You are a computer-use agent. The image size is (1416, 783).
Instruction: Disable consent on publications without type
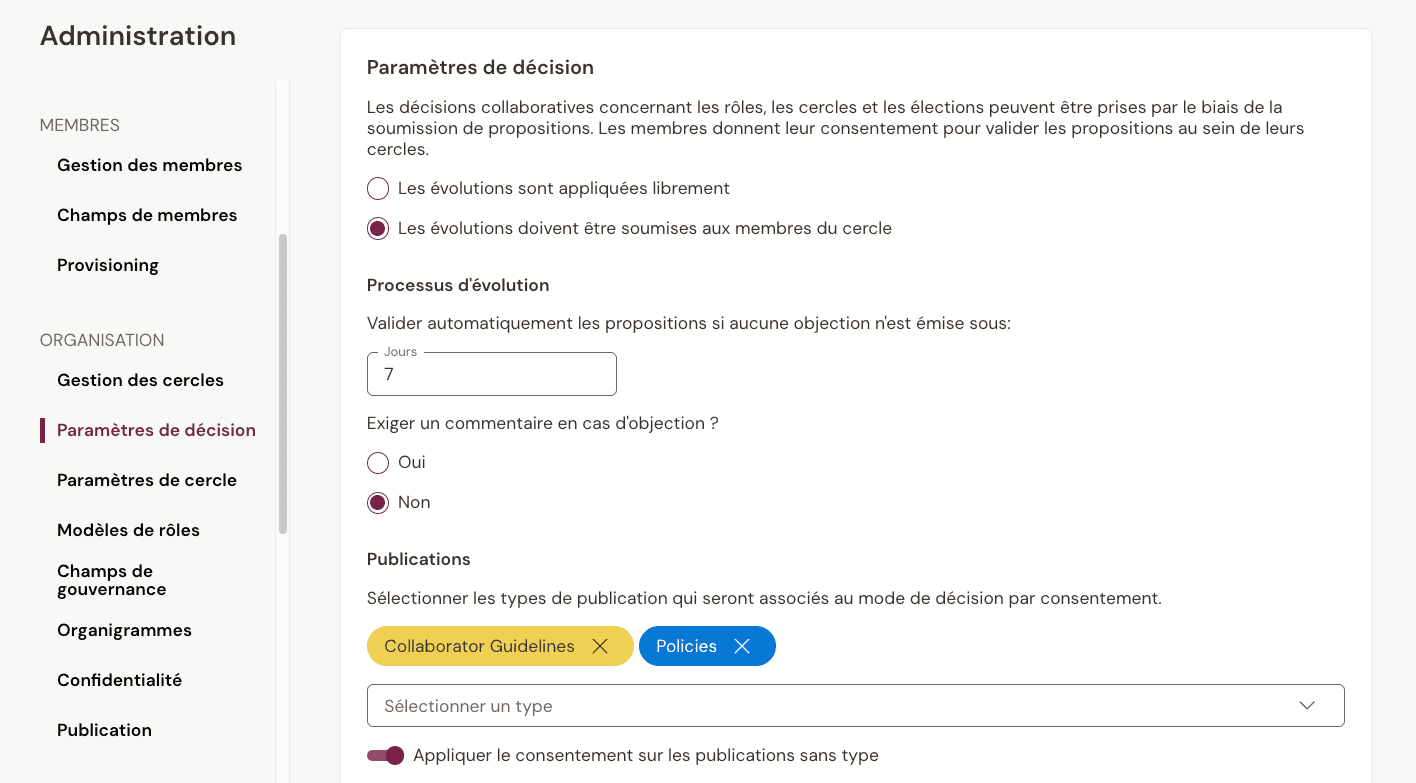point(385,755)
